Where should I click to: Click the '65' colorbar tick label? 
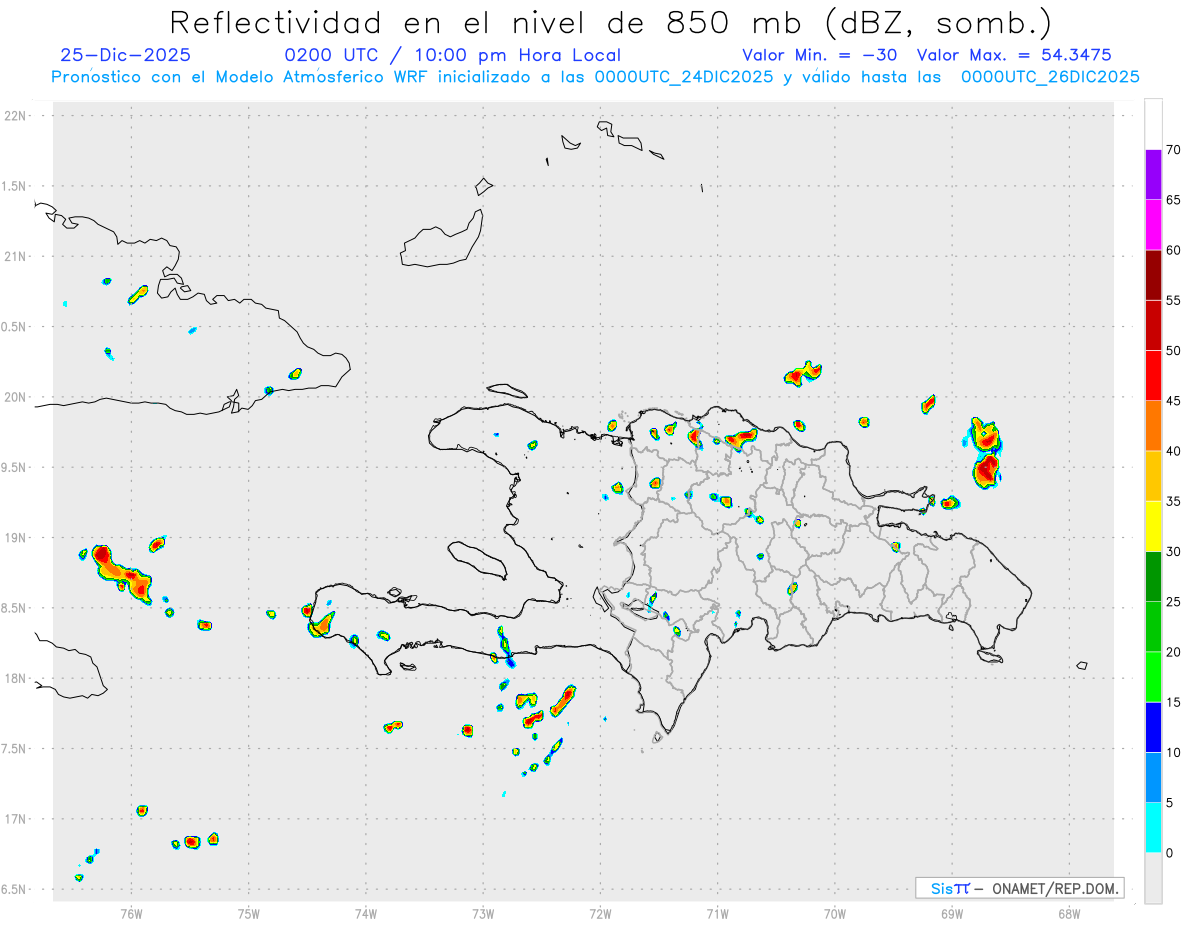click(x=1174, y=200)
